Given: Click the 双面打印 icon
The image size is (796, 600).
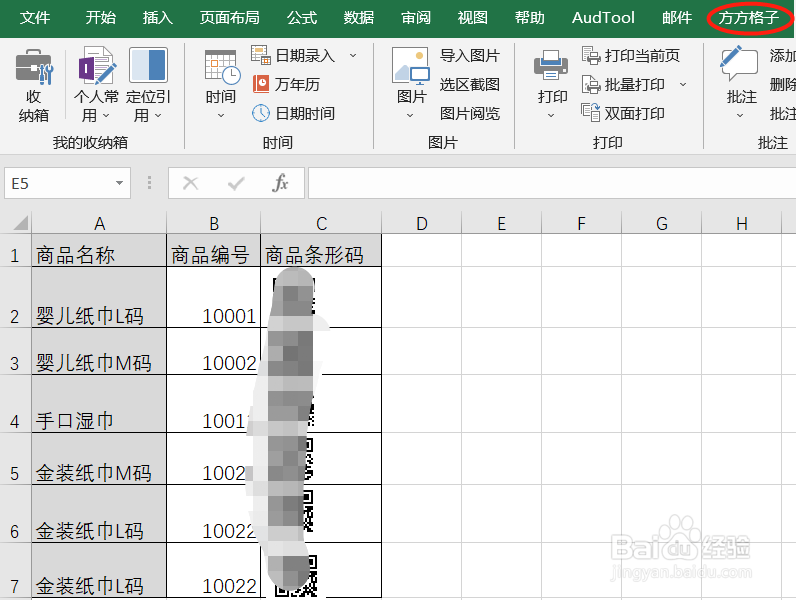Looking at the screenshot, I should [x=591, y=113].
